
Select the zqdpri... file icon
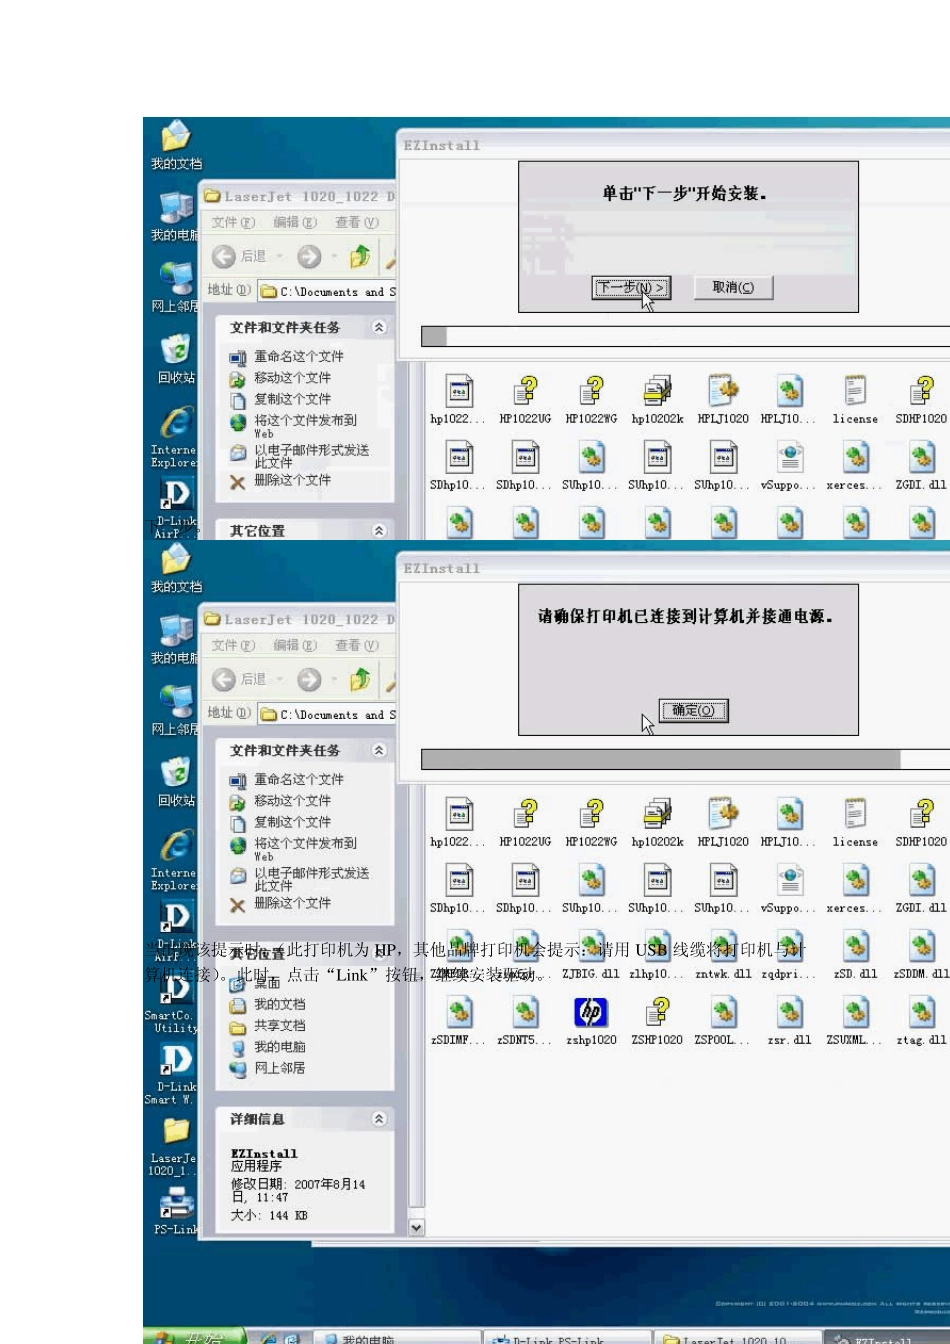[790, 955]
